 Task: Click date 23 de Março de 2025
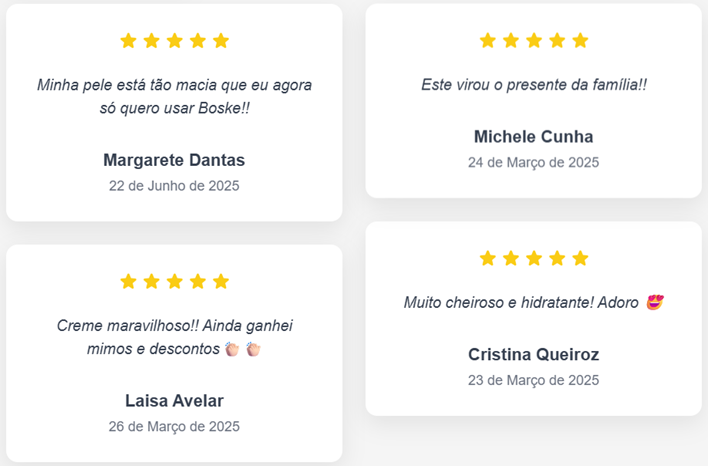point(534,380)
